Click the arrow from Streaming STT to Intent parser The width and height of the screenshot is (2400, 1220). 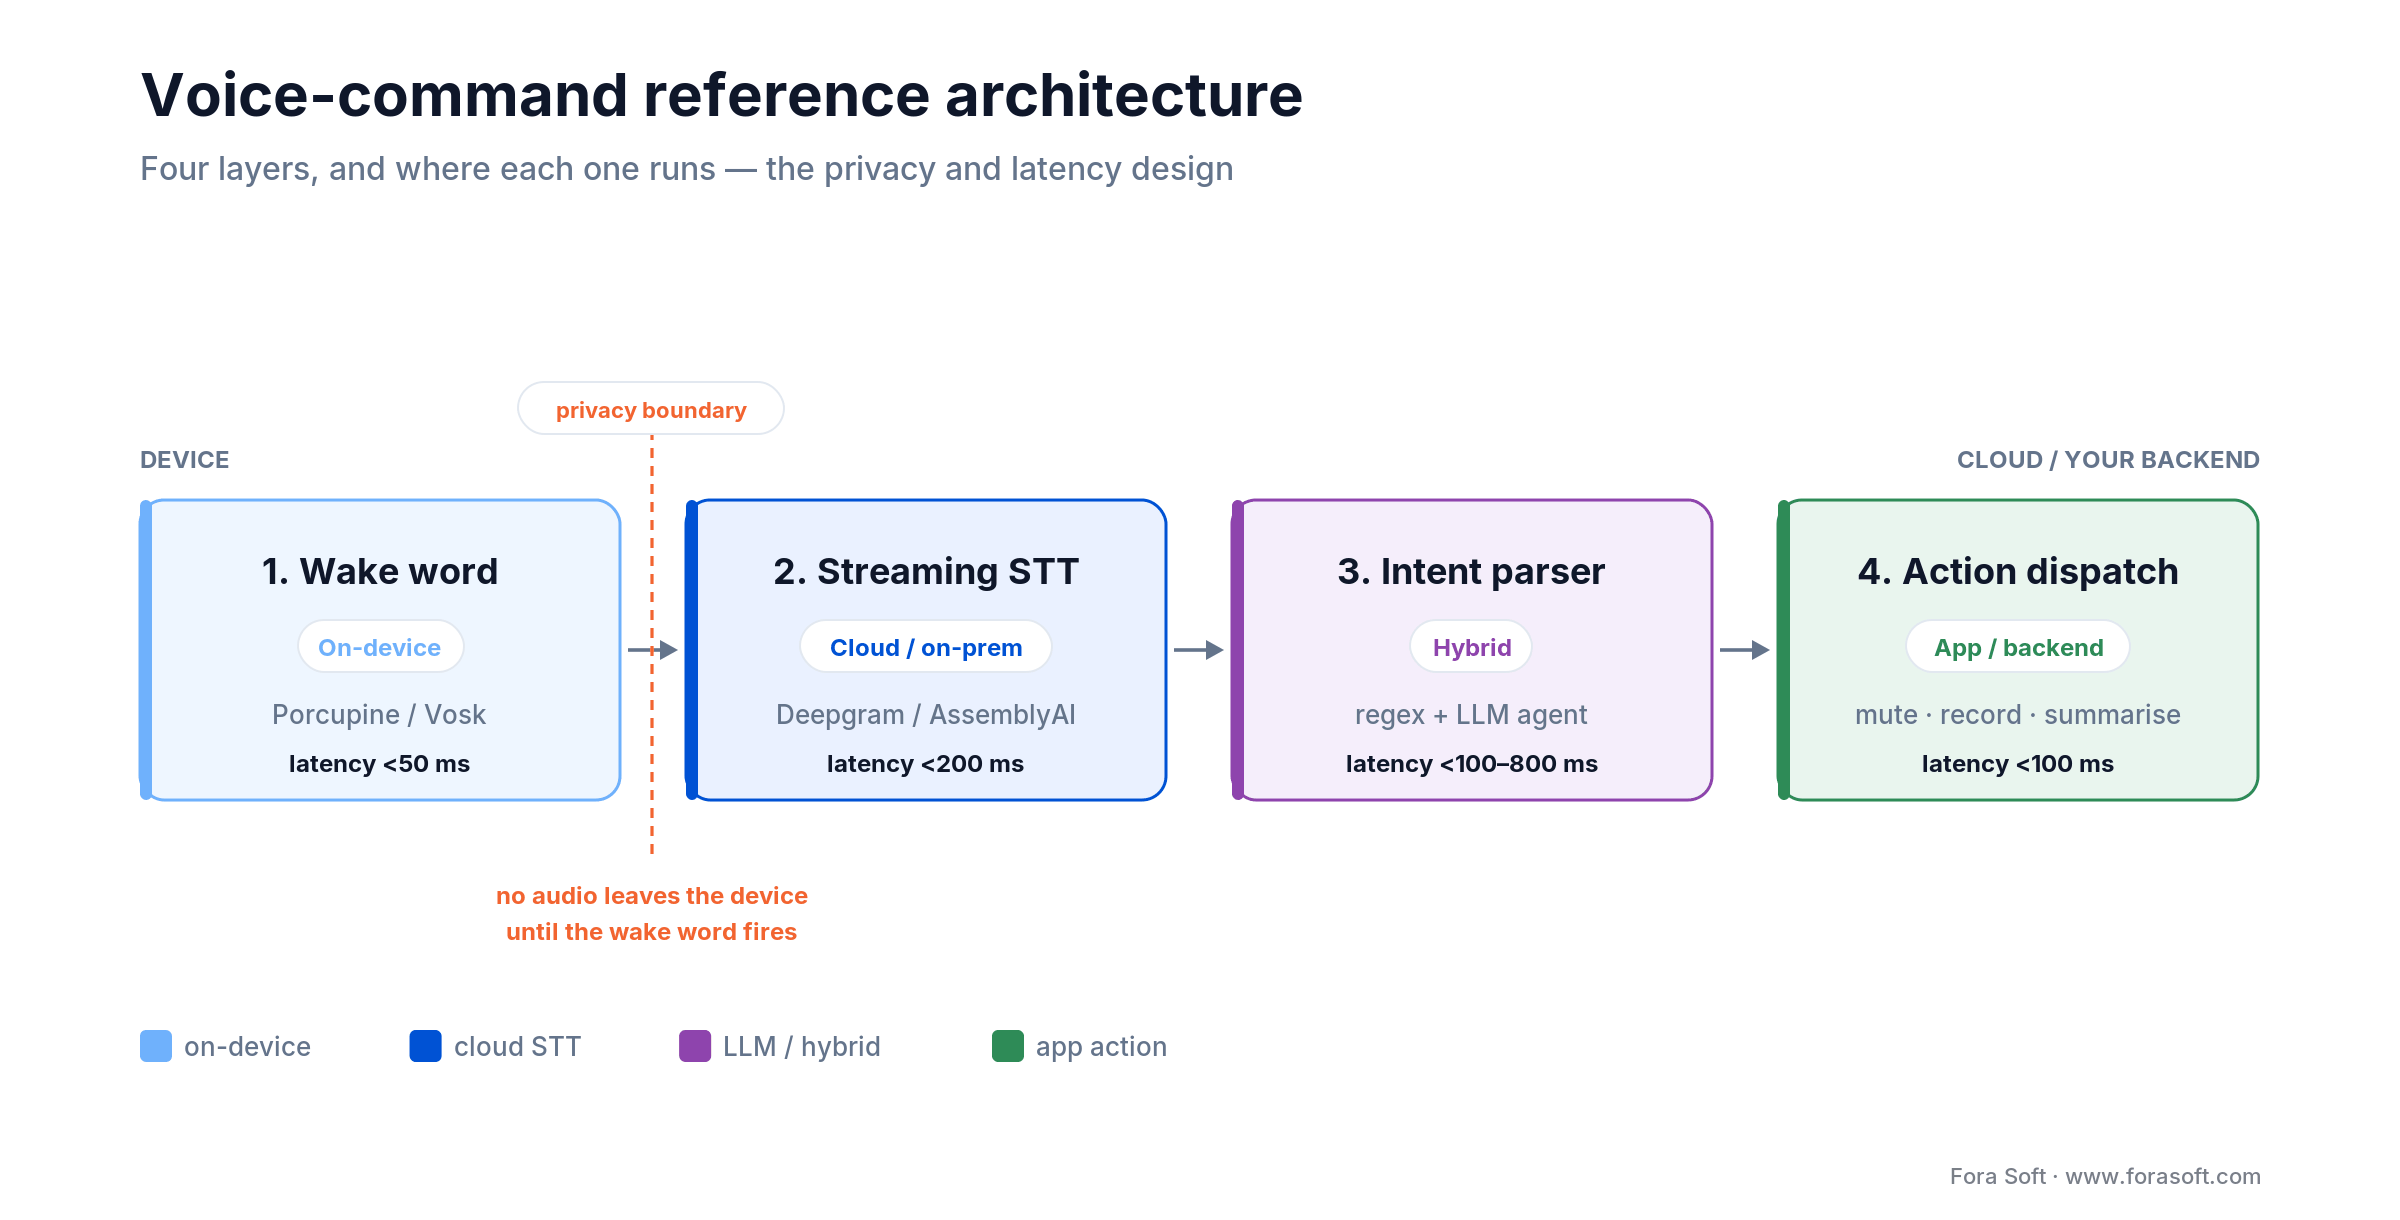coord(1199,650)
